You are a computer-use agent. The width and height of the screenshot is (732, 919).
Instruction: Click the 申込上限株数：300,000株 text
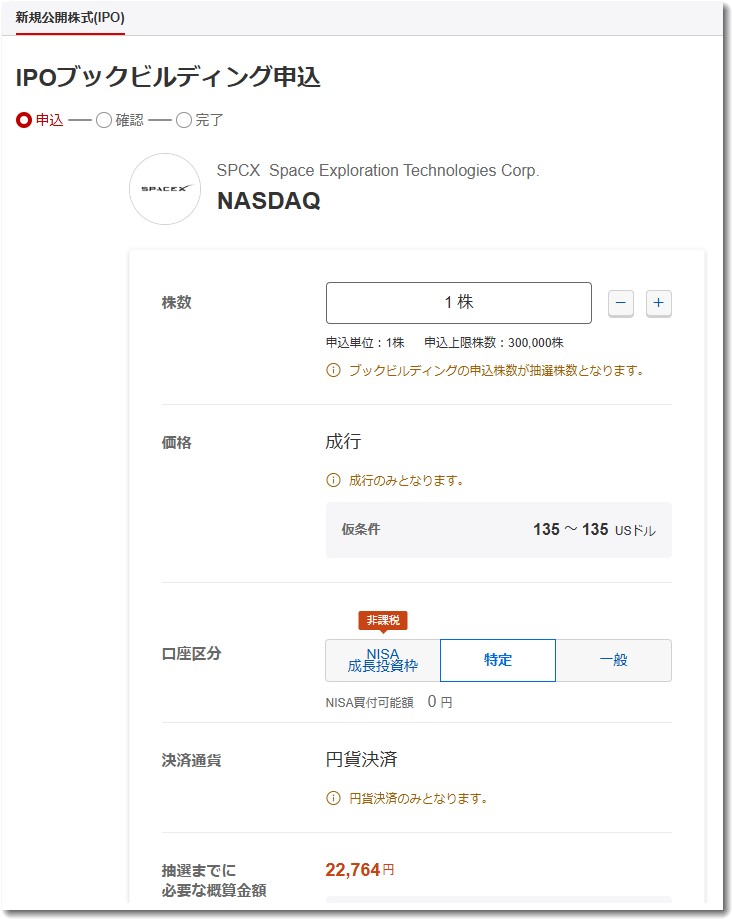pos(493,343)
